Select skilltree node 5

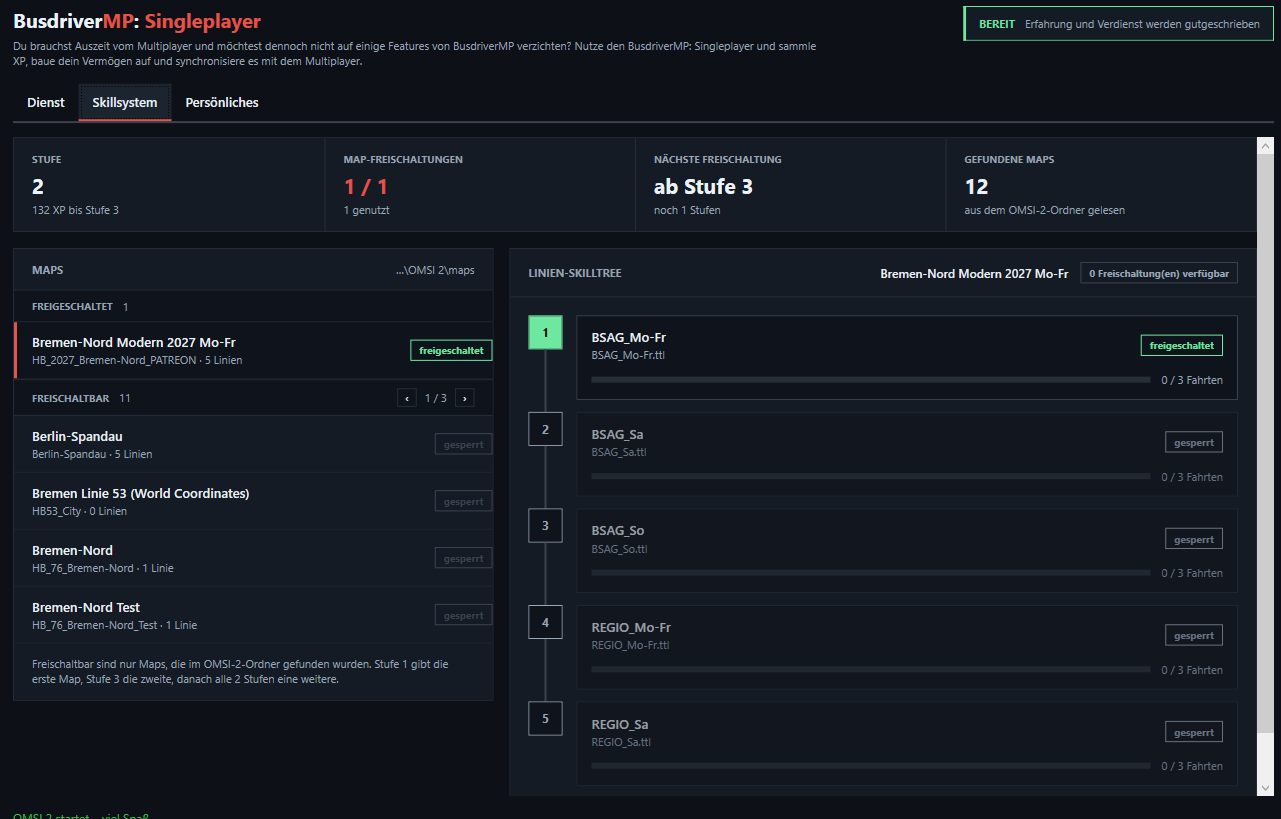(x=545, y=718)
